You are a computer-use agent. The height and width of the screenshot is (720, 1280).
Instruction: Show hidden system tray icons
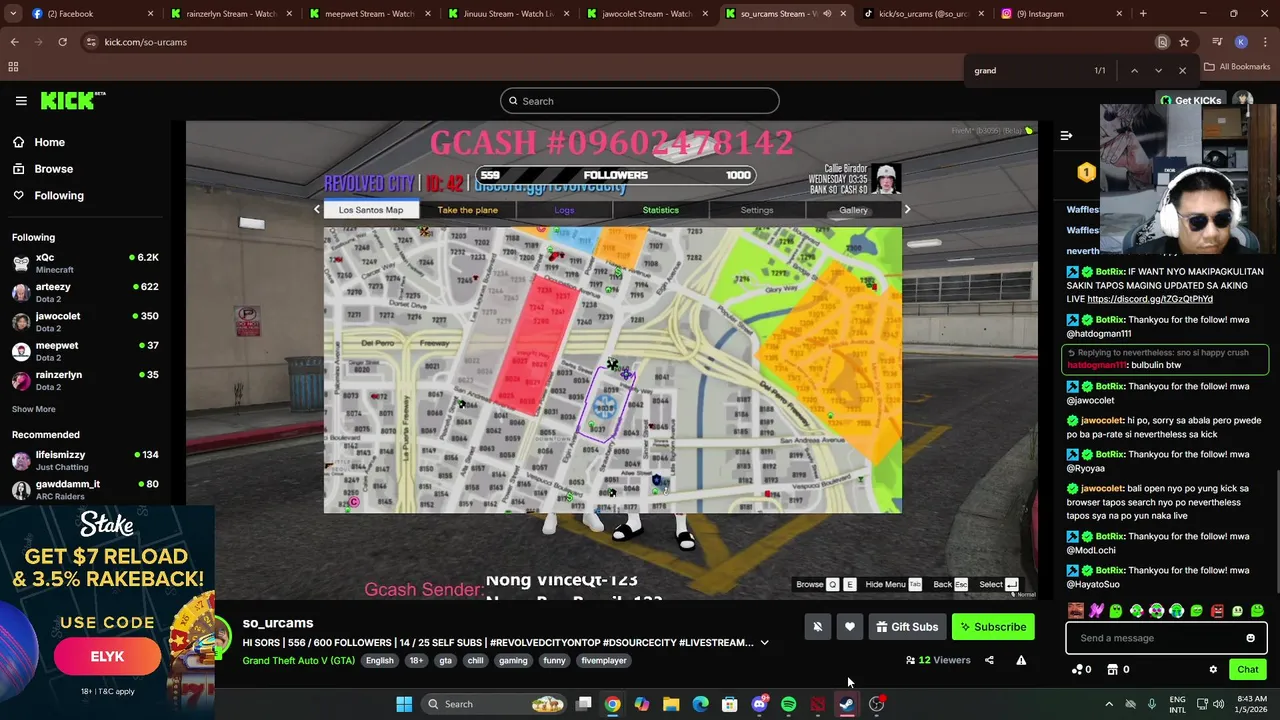[x=1108, y=704]
